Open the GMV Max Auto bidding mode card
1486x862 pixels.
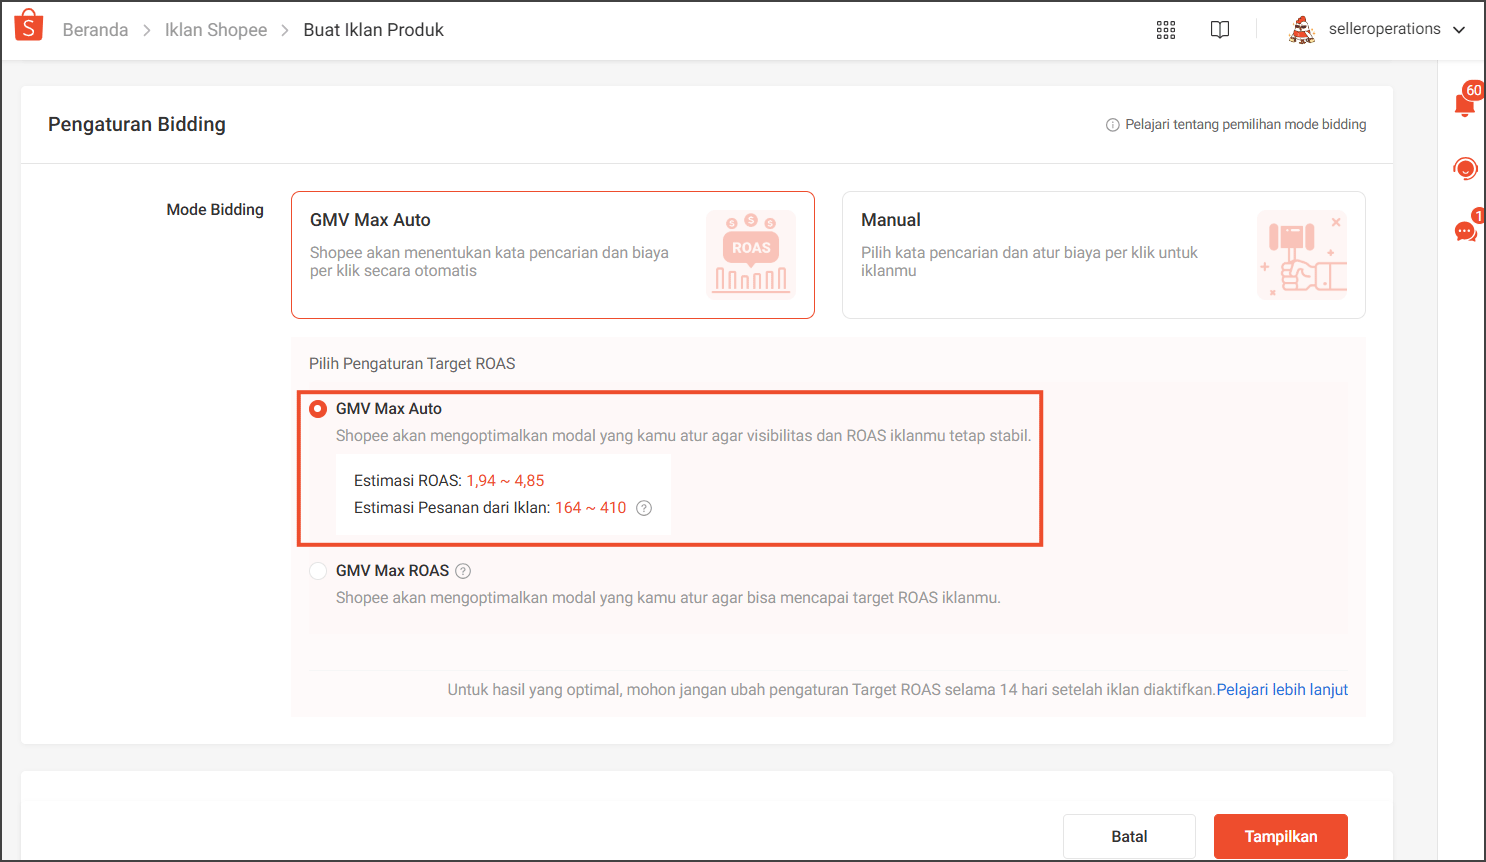(x=552, y=254)
